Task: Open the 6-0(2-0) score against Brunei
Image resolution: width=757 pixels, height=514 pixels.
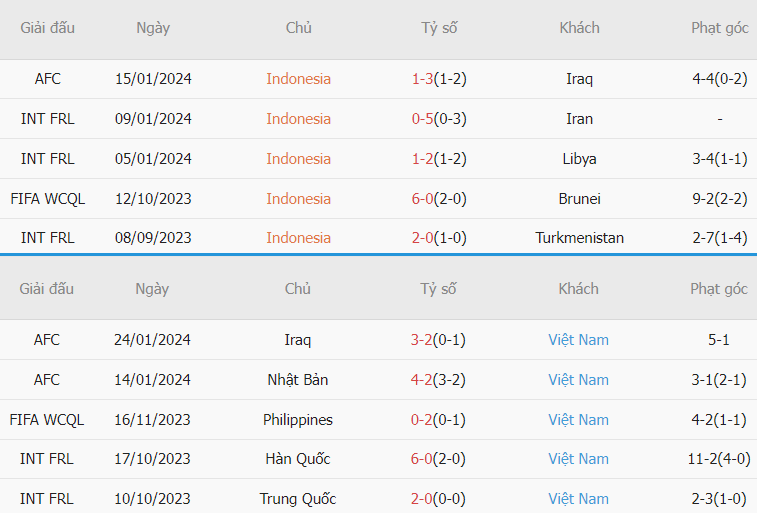Action: (439, 198)
